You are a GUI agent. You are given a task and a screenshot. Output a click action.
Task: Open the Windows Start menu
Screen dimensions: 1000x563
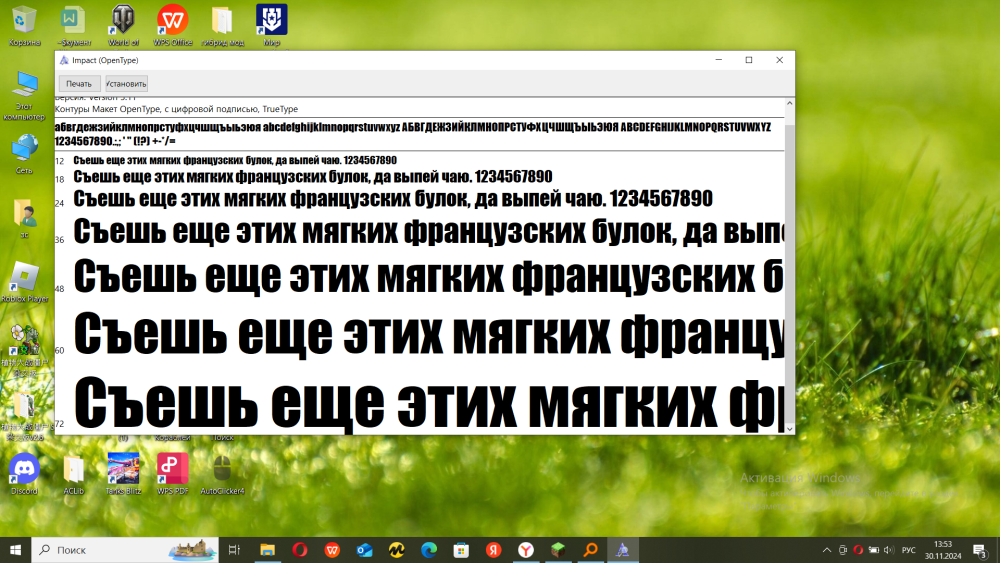click(x=15, y=550)
